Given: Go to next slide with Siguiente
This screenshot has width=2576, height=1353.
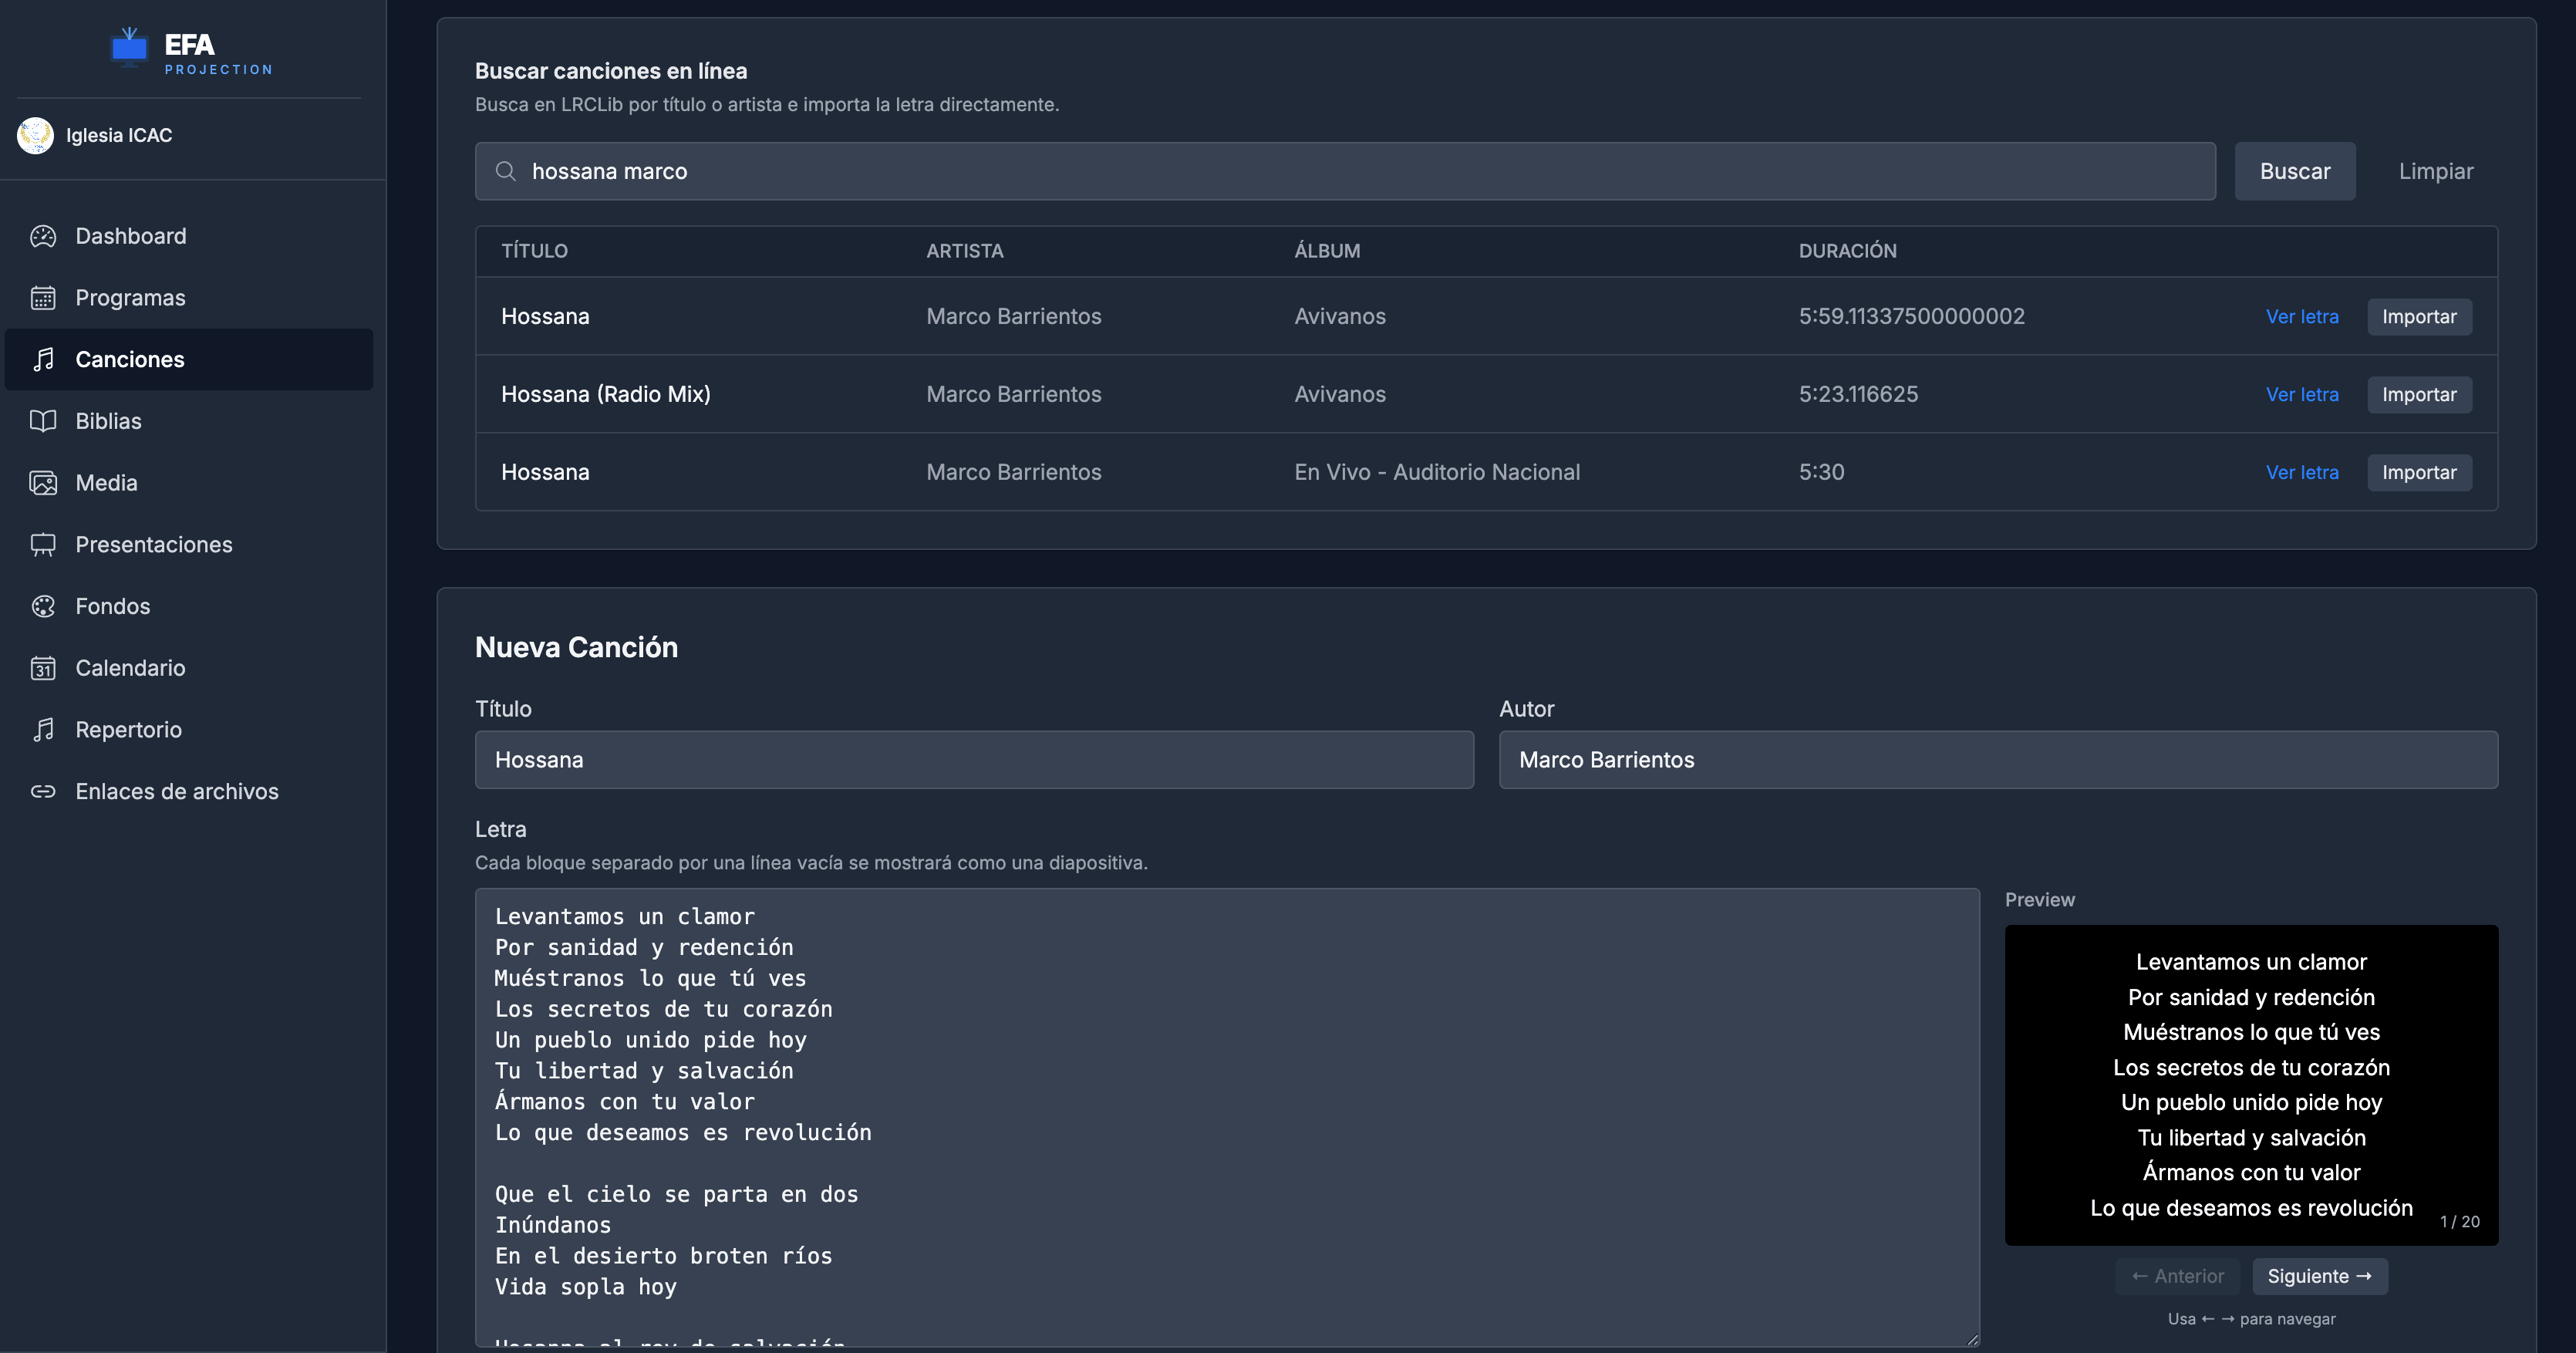Looking at the screenshot, I should 2319,1276.
